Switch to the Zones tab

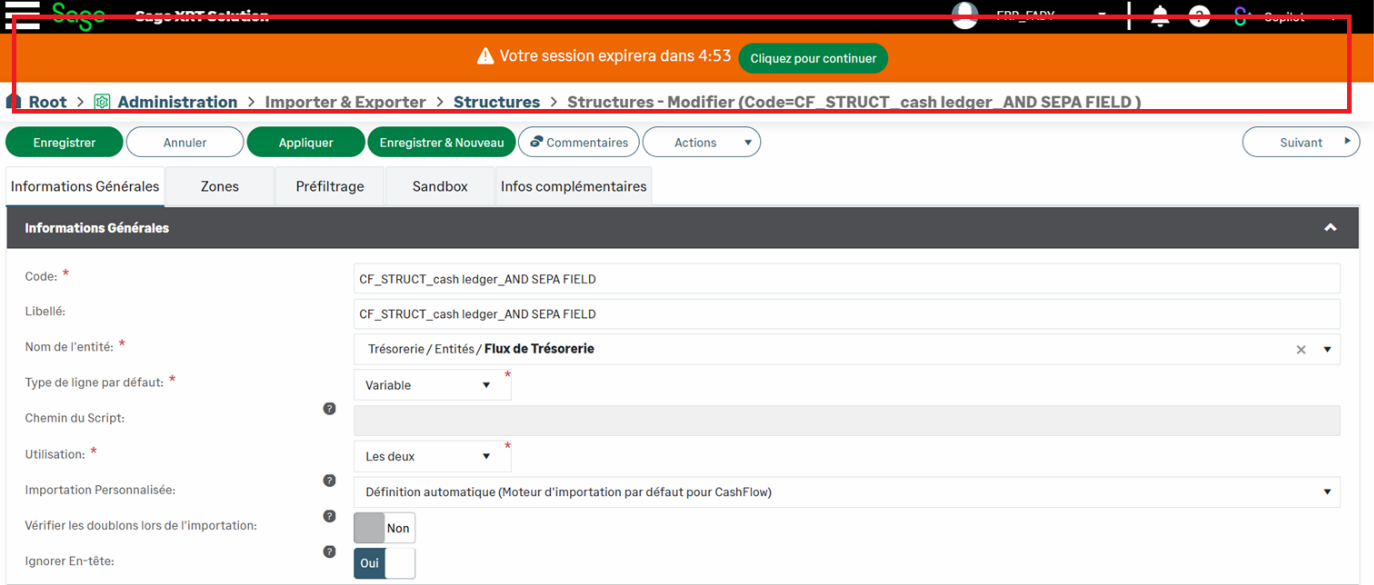[219, 186]
